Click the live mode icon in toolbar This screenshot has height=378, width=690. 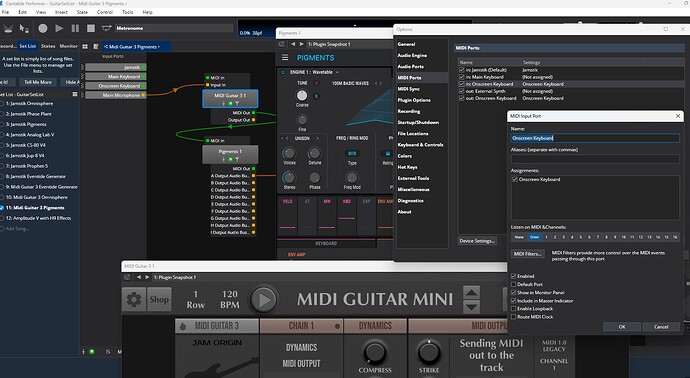pyautogui.click(x=8, y=29)
